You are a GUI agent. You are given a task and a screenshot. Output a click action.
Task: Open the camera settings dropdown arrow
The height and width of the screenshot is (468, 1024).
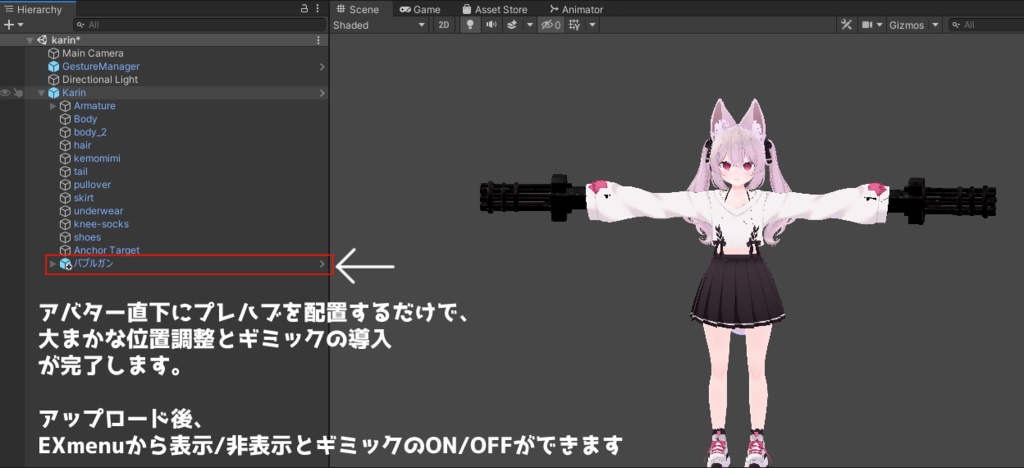pos(879,25)
